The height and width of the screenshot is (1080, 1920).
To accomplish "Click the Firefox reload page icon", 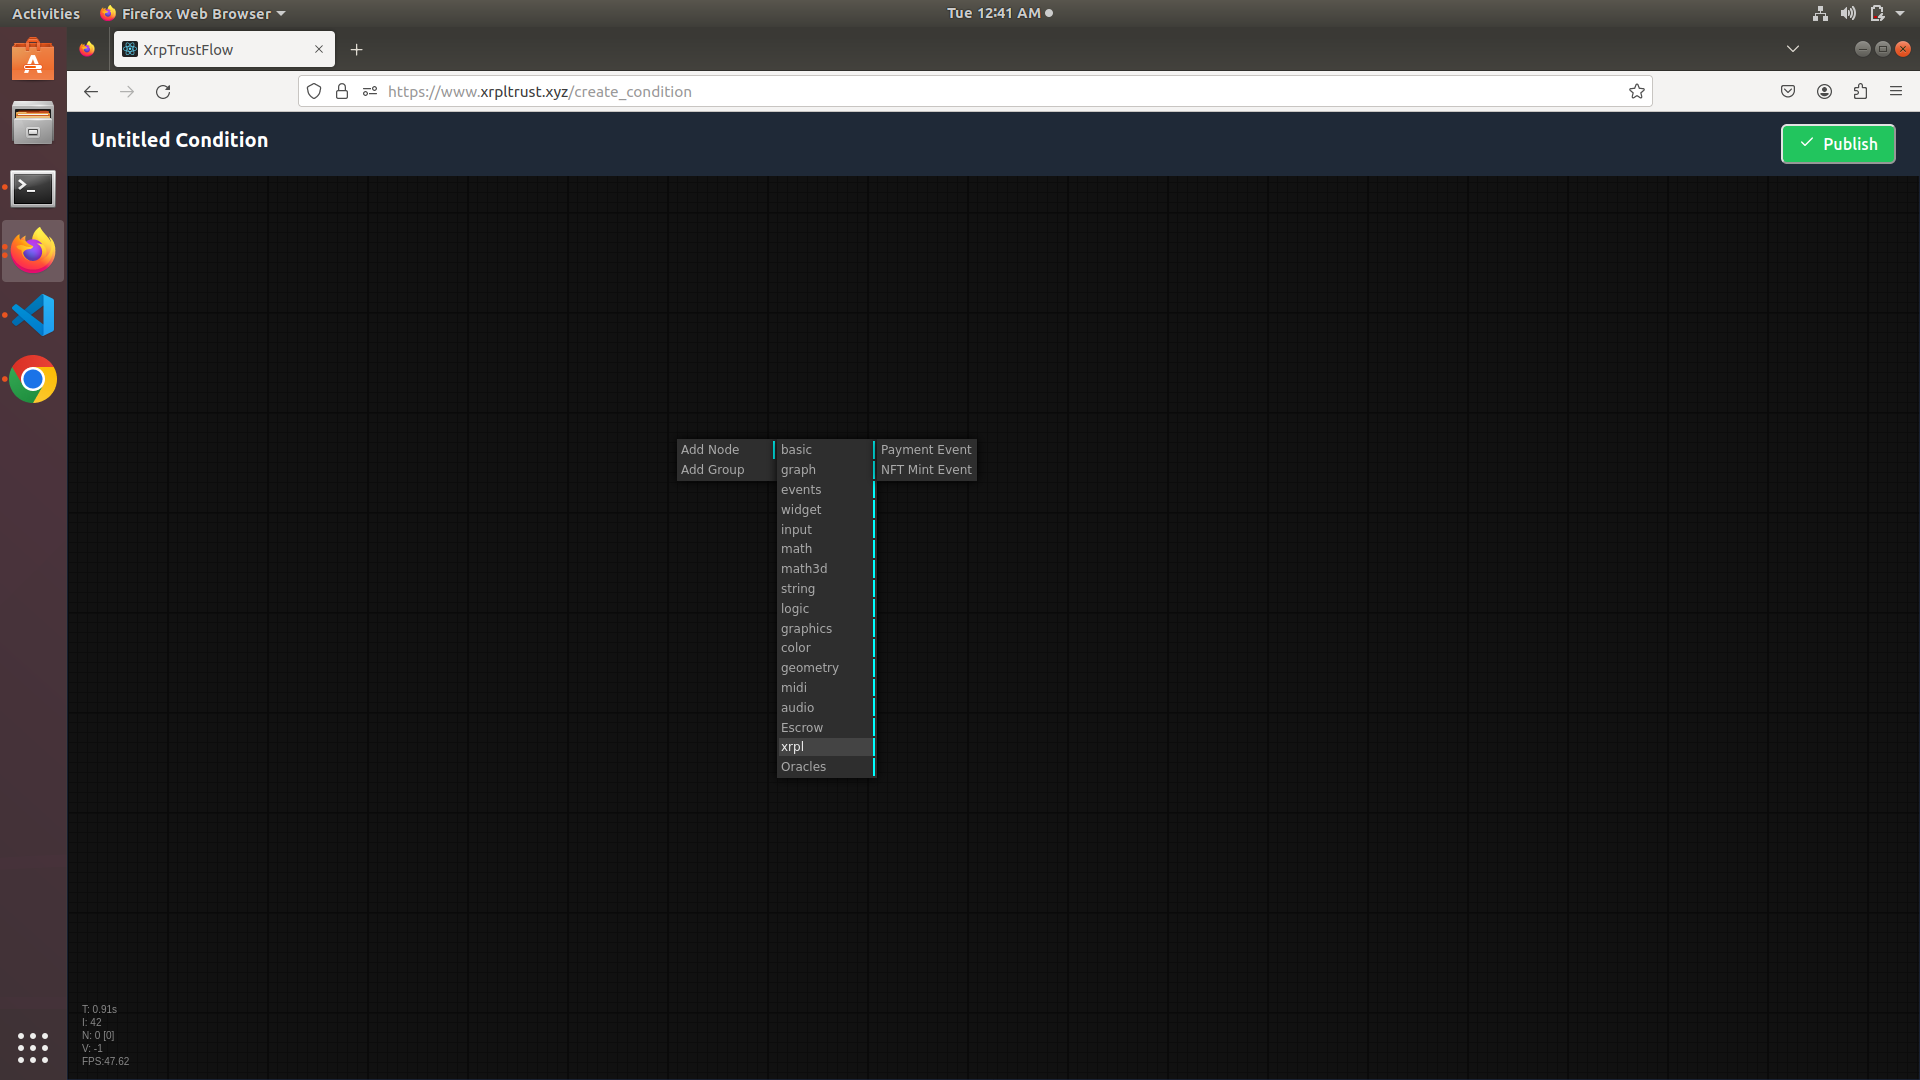I will coord(163,91).
